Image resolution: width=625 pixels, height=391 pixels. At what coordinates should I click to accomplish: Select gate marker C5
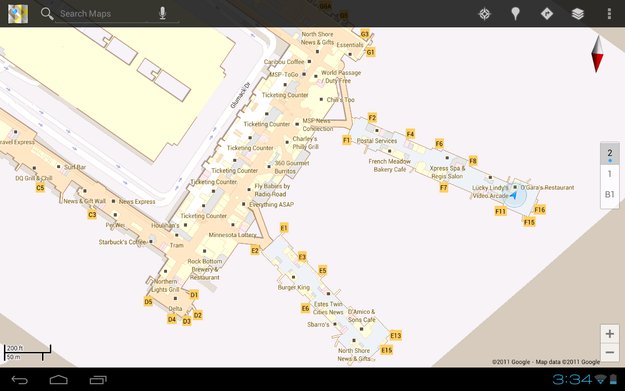[40, 188]
